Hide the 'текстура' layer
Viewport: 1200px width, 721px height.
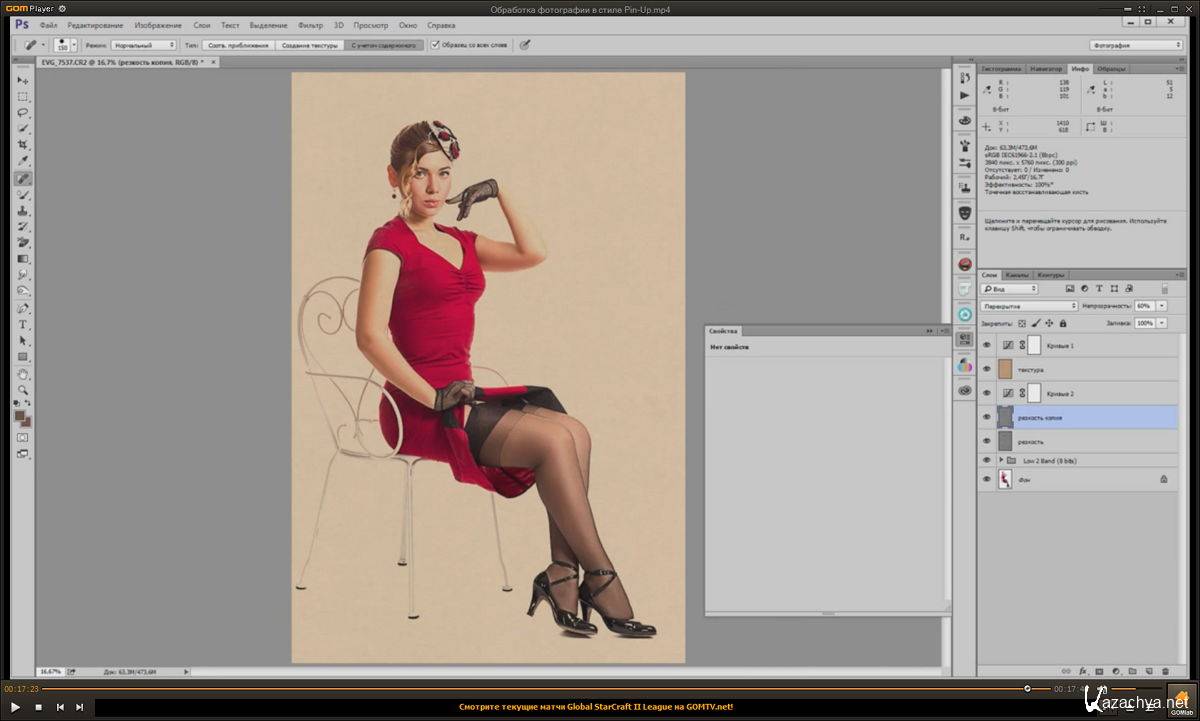pyautogui.click(x=986, y=370)
